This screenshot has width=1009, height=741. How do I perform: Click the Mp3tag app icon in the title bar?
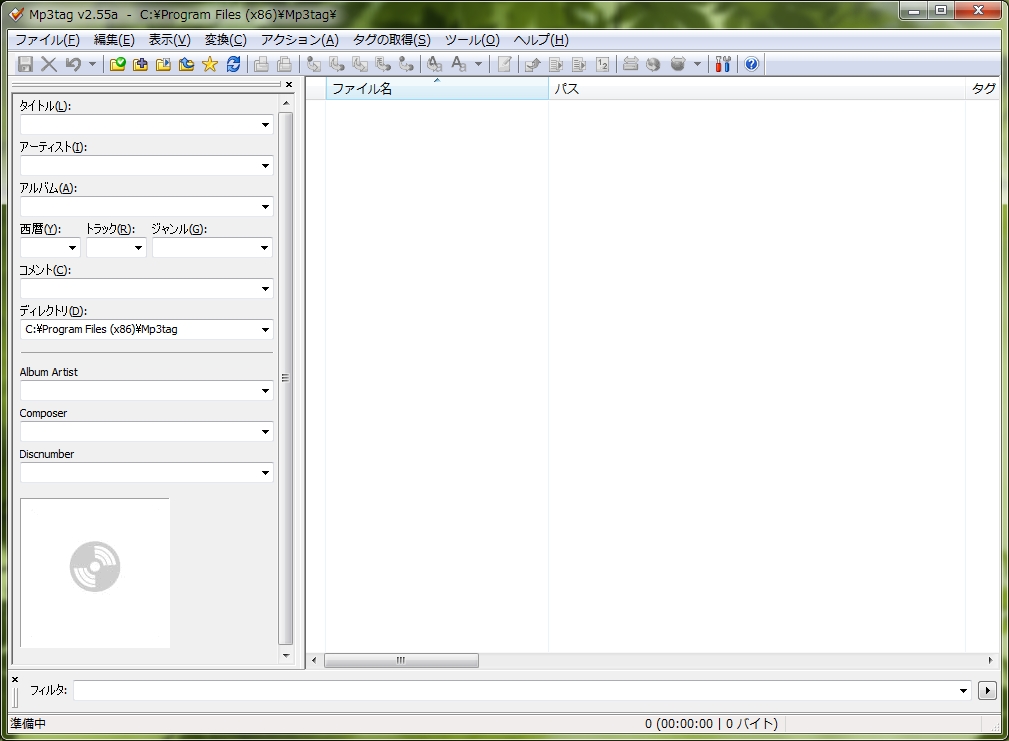(16, 14)
